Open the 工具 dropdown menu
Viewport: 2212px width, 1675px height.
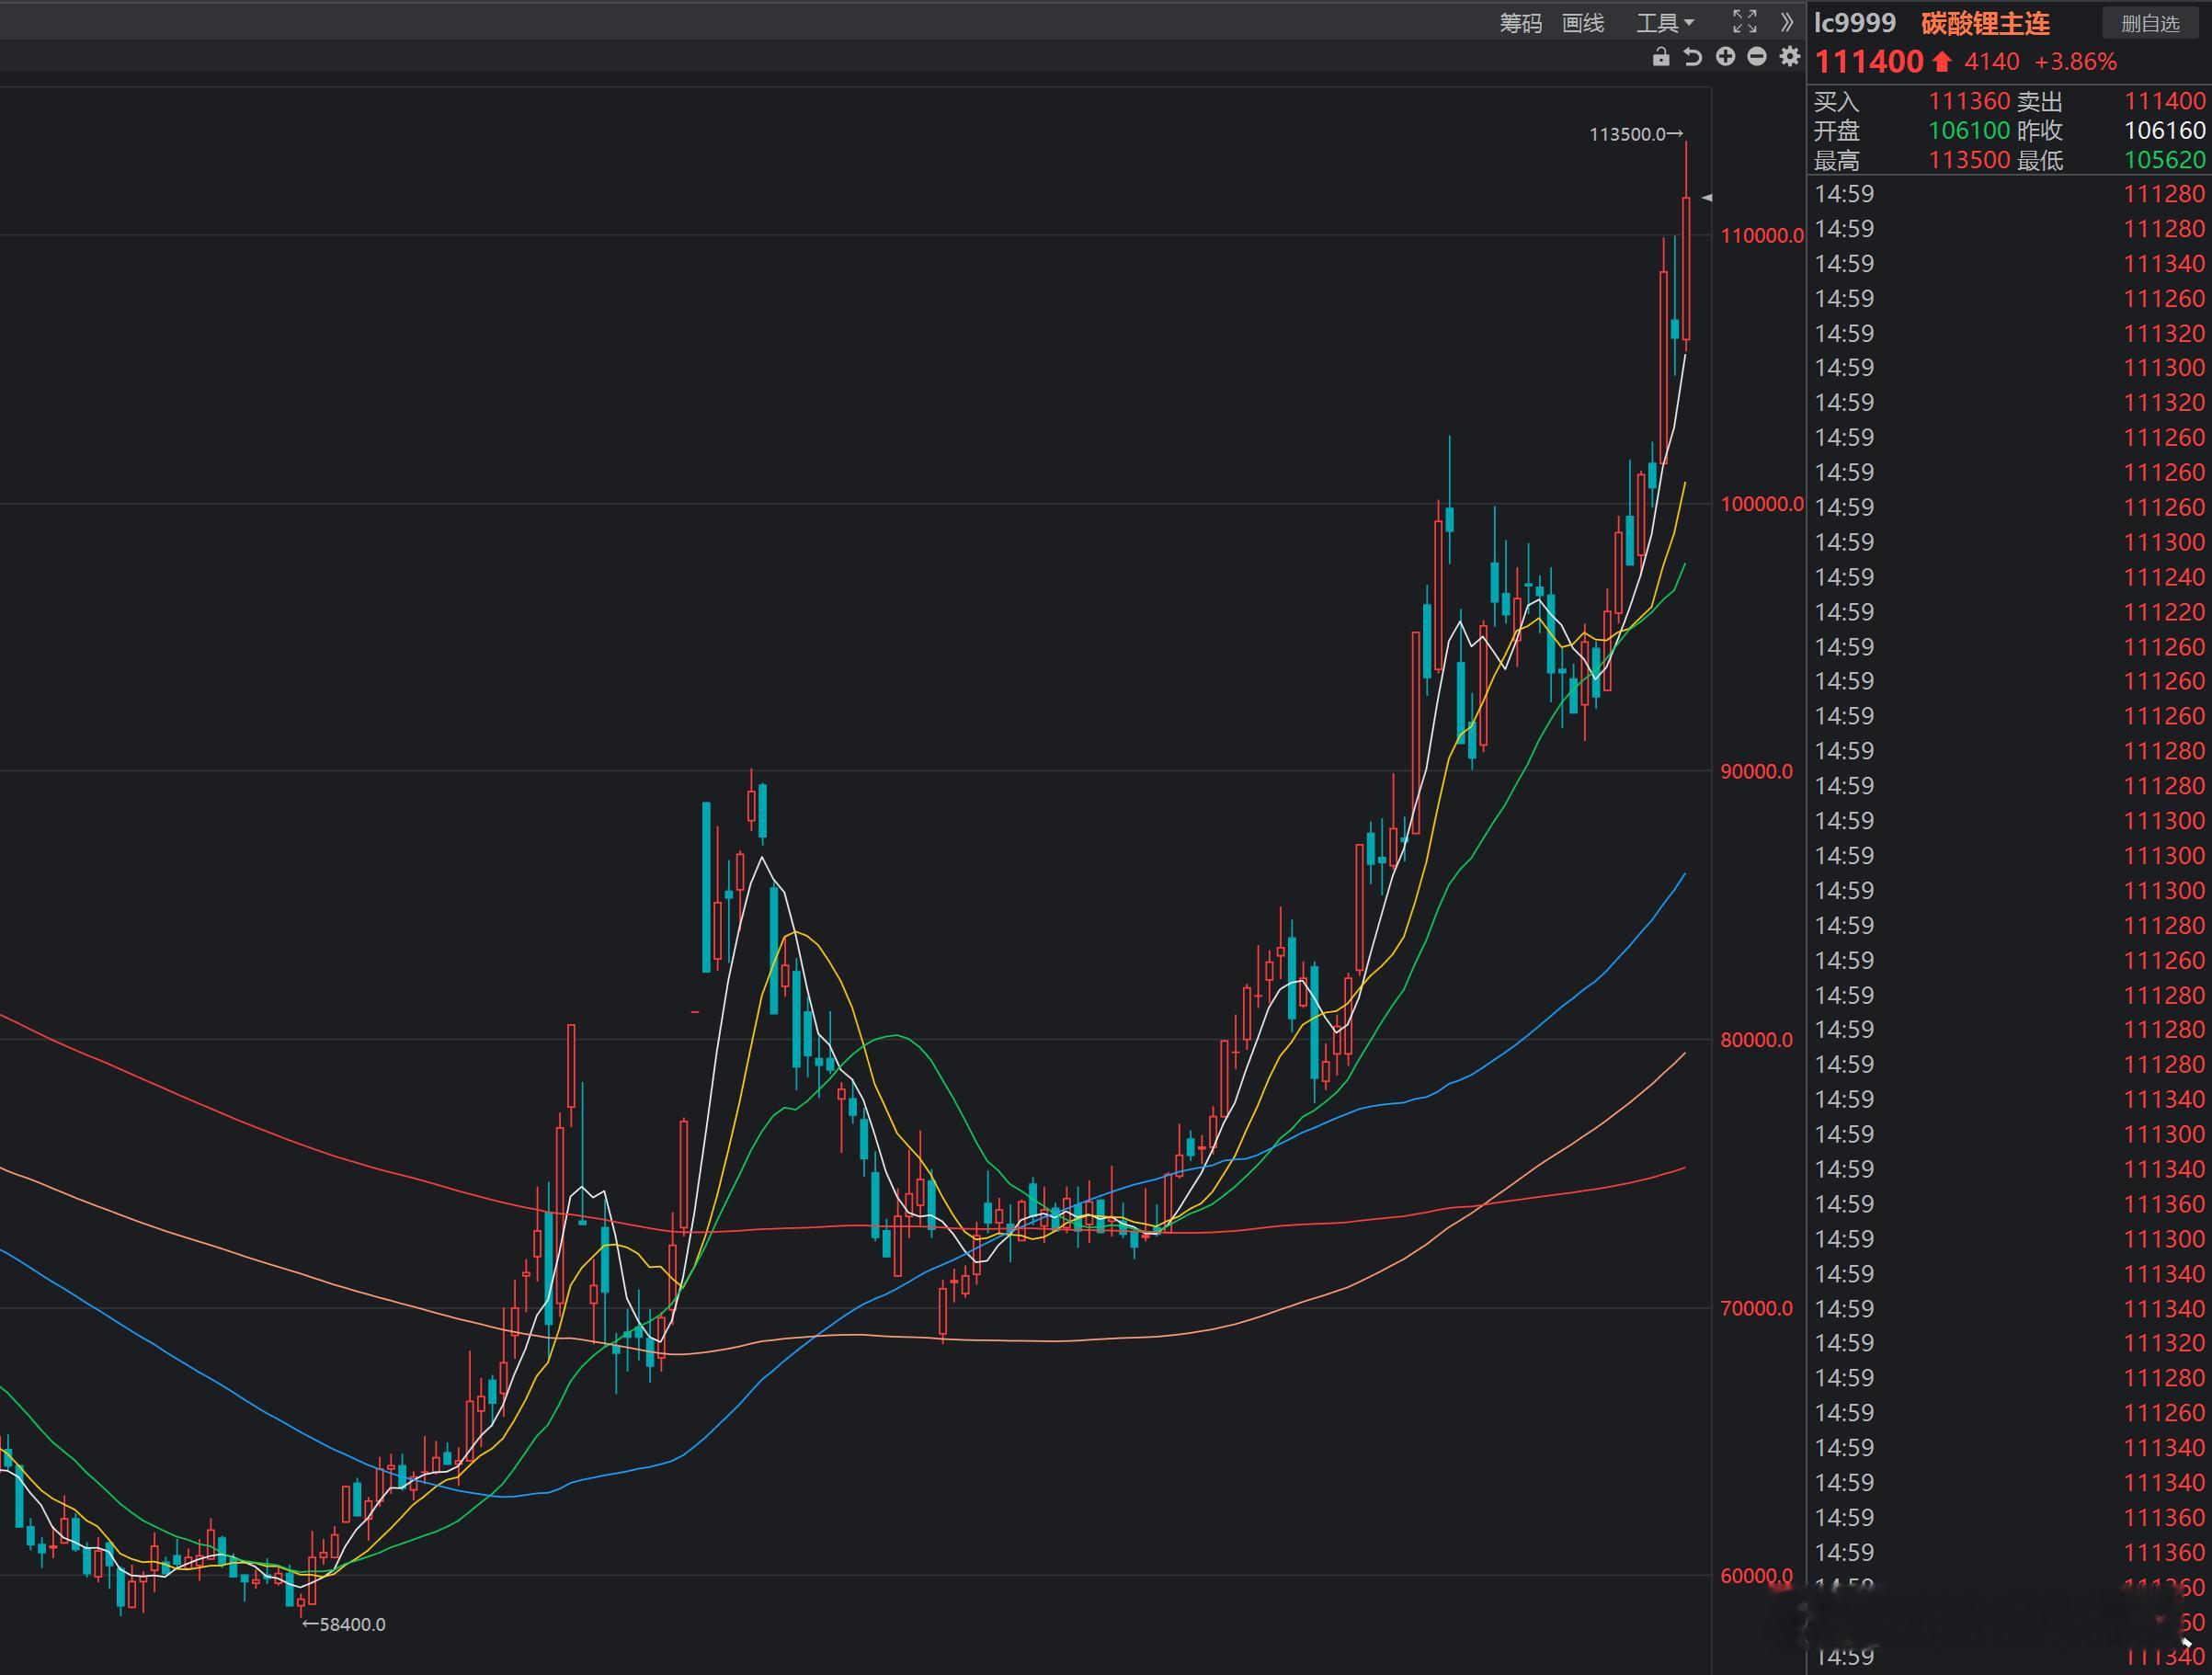[x=1664, y=23]
